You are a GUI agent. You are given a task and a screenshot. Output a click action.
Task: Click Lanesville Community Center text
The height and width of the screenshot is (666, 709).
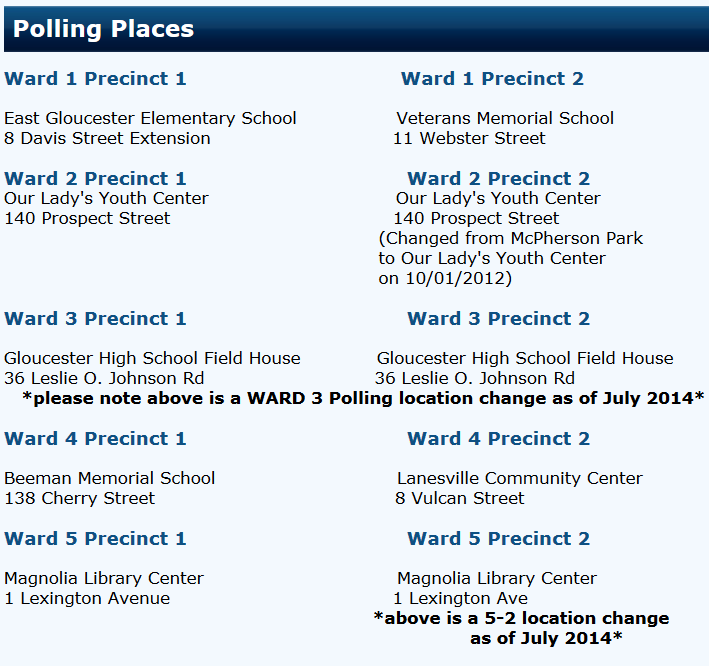click(519, 478)
